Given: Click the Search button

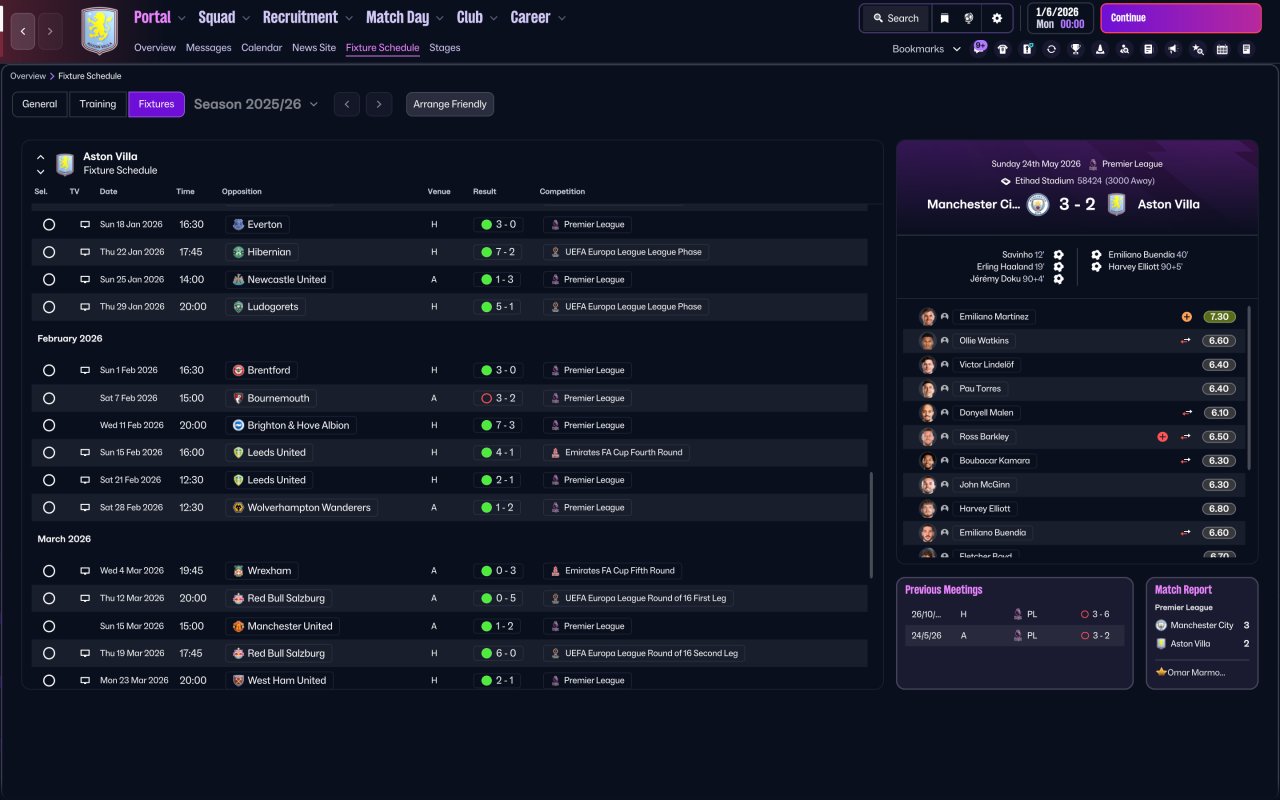Looking at the screenshot, I should 895,18.
